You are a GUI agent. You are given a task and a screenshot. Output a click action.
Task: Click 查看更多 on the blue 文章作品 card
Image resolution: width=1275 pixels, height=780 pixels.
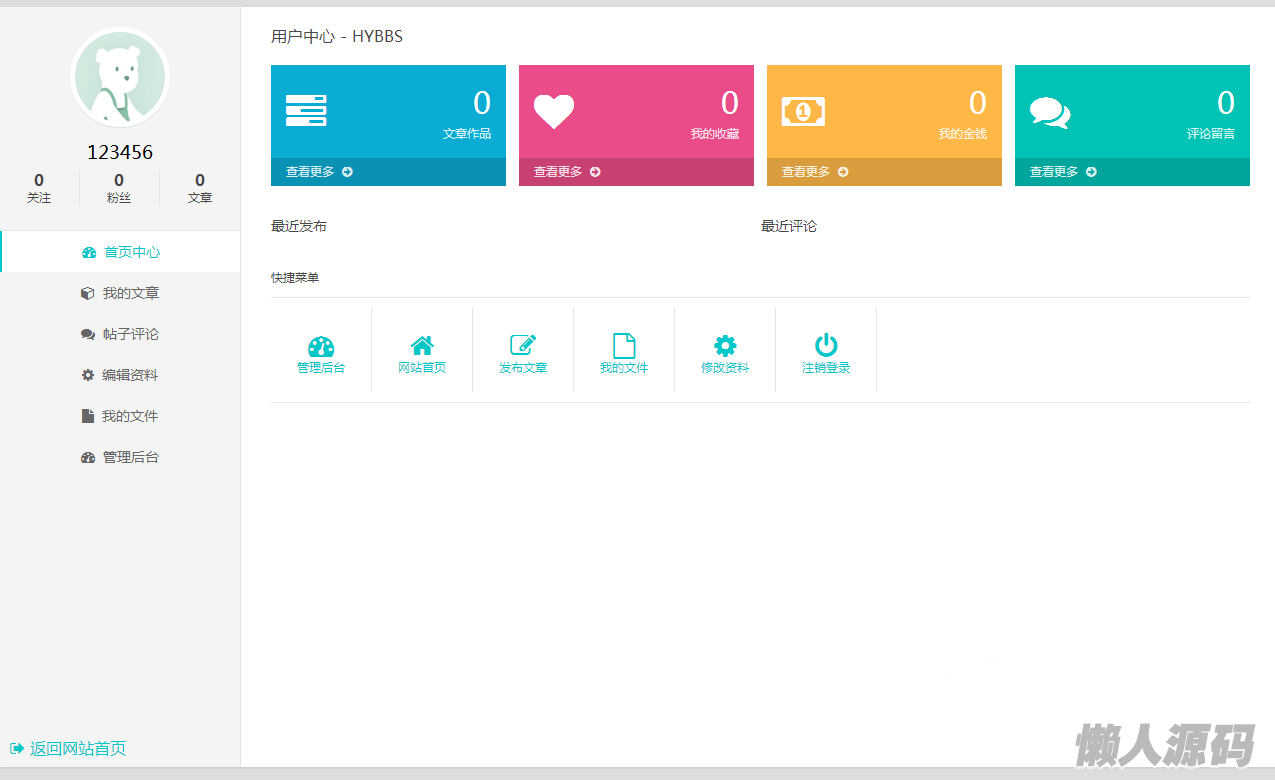319,172
